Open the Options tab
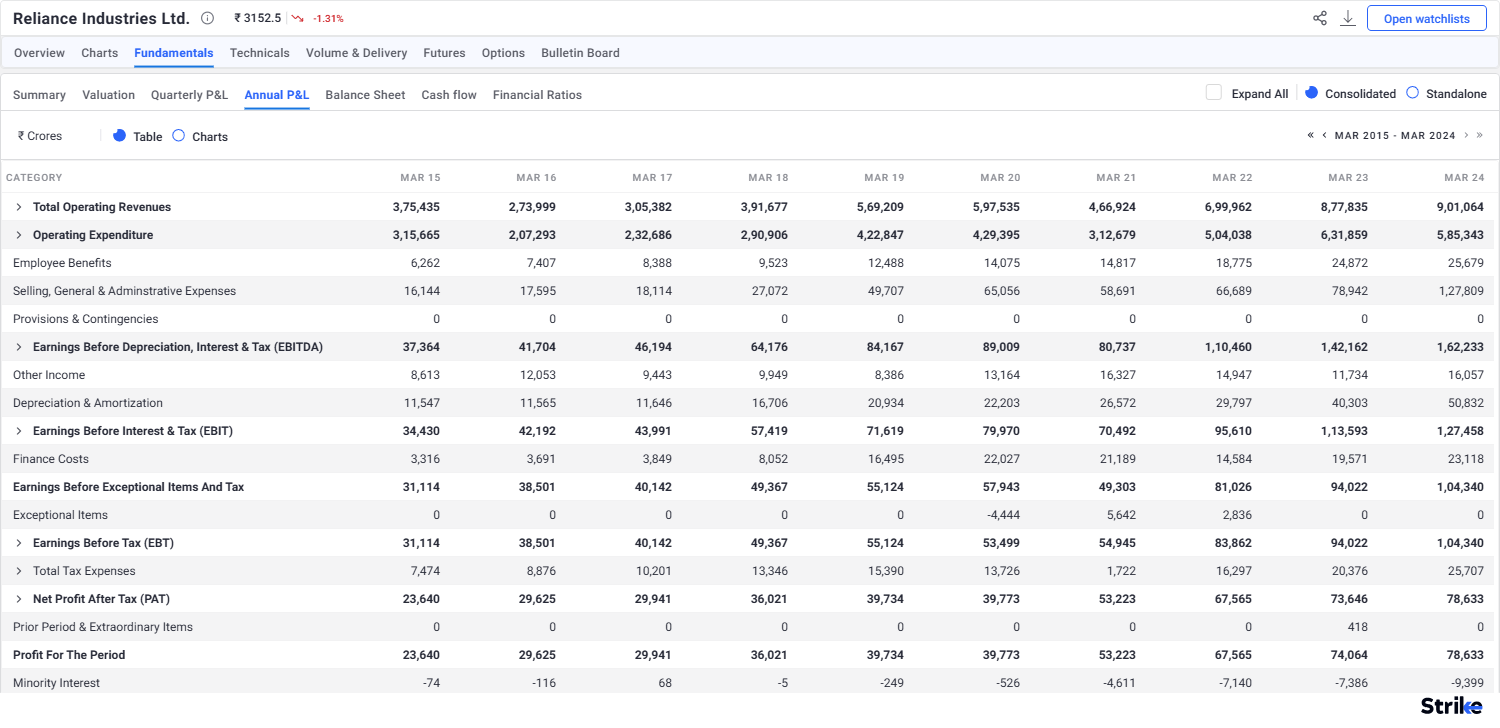This screenshot has height=728, width=1500. click(x=503, y=53)
